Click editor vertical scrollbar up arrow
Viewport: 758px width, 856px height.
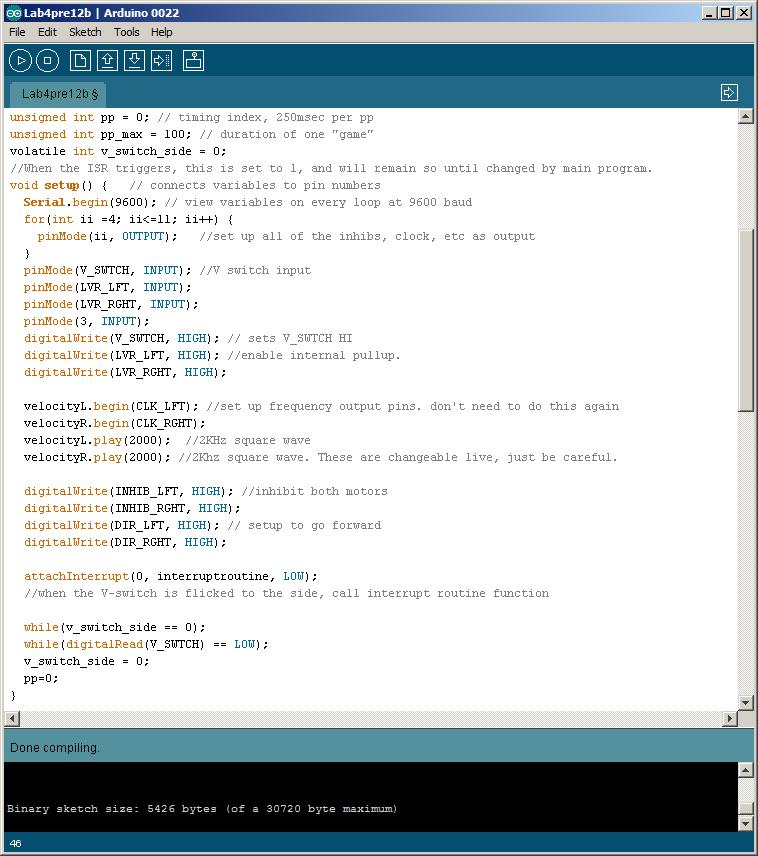click(746, 116)
